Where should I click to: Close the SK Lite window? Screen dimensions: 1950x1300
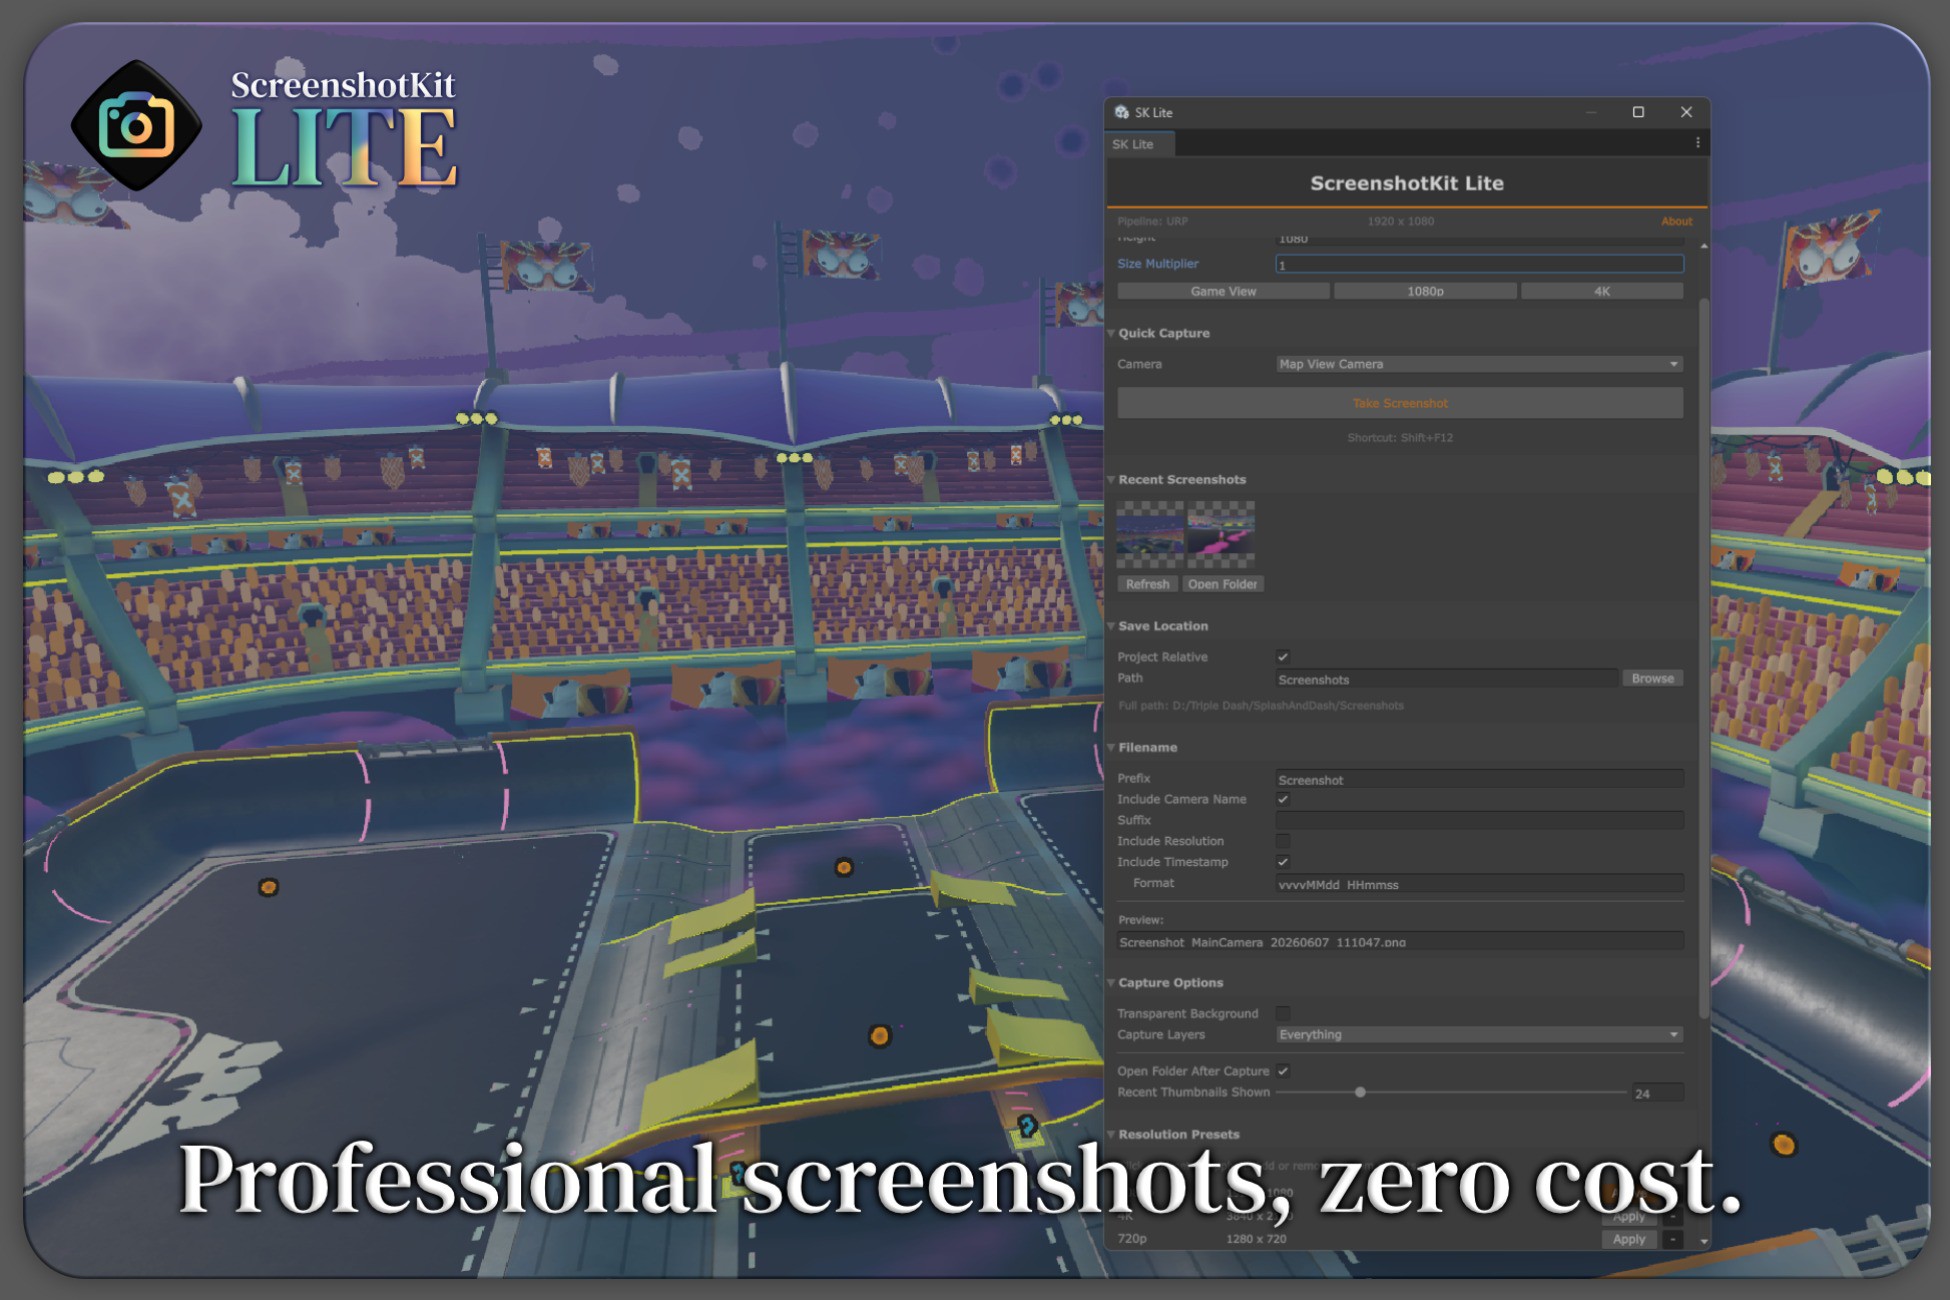[1686, 112]
